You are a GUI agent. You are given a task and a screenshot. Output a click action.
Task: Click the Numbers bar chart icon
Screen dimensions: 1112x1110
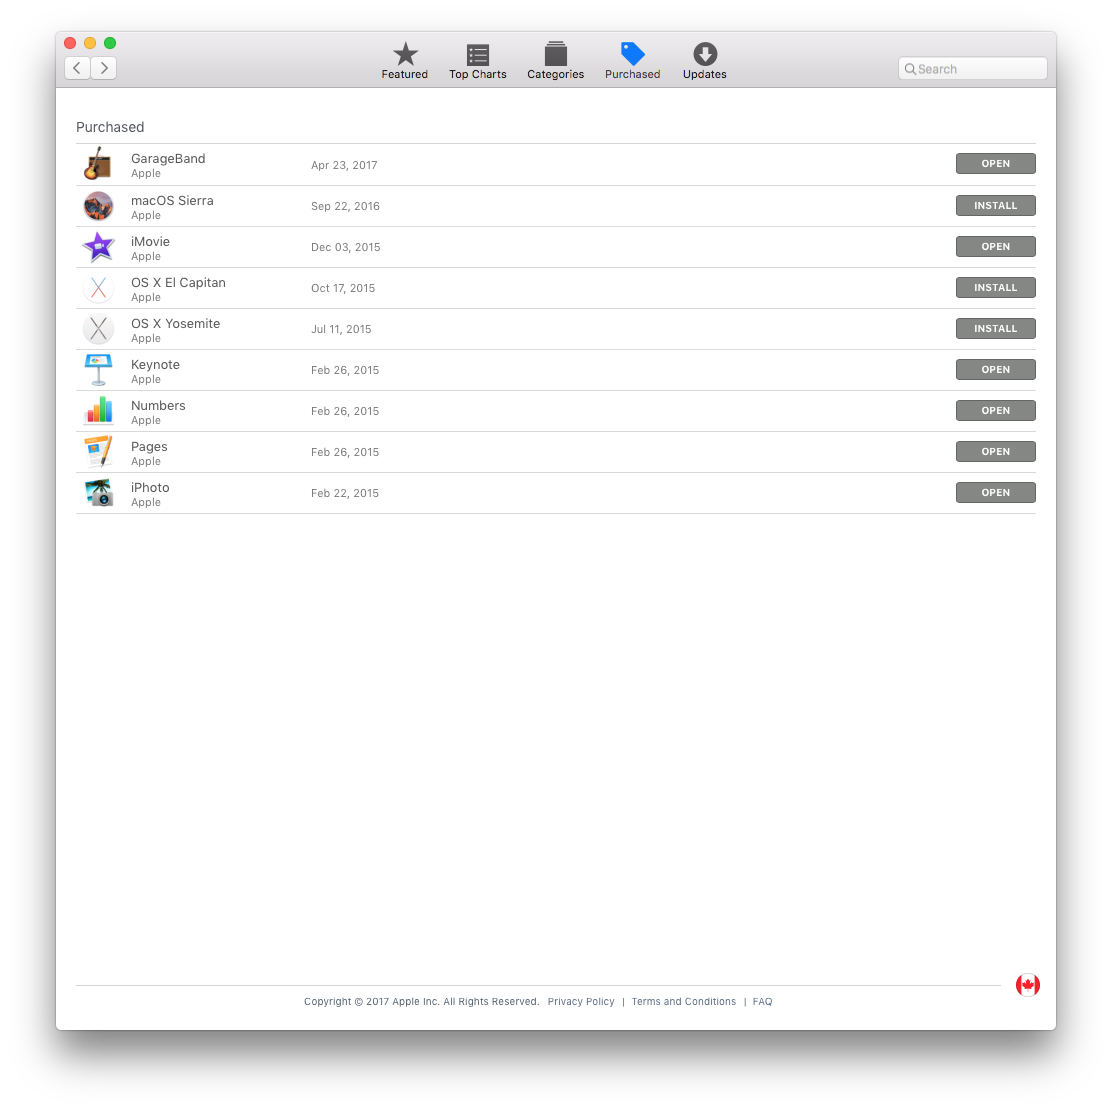[x=99, y=411]
